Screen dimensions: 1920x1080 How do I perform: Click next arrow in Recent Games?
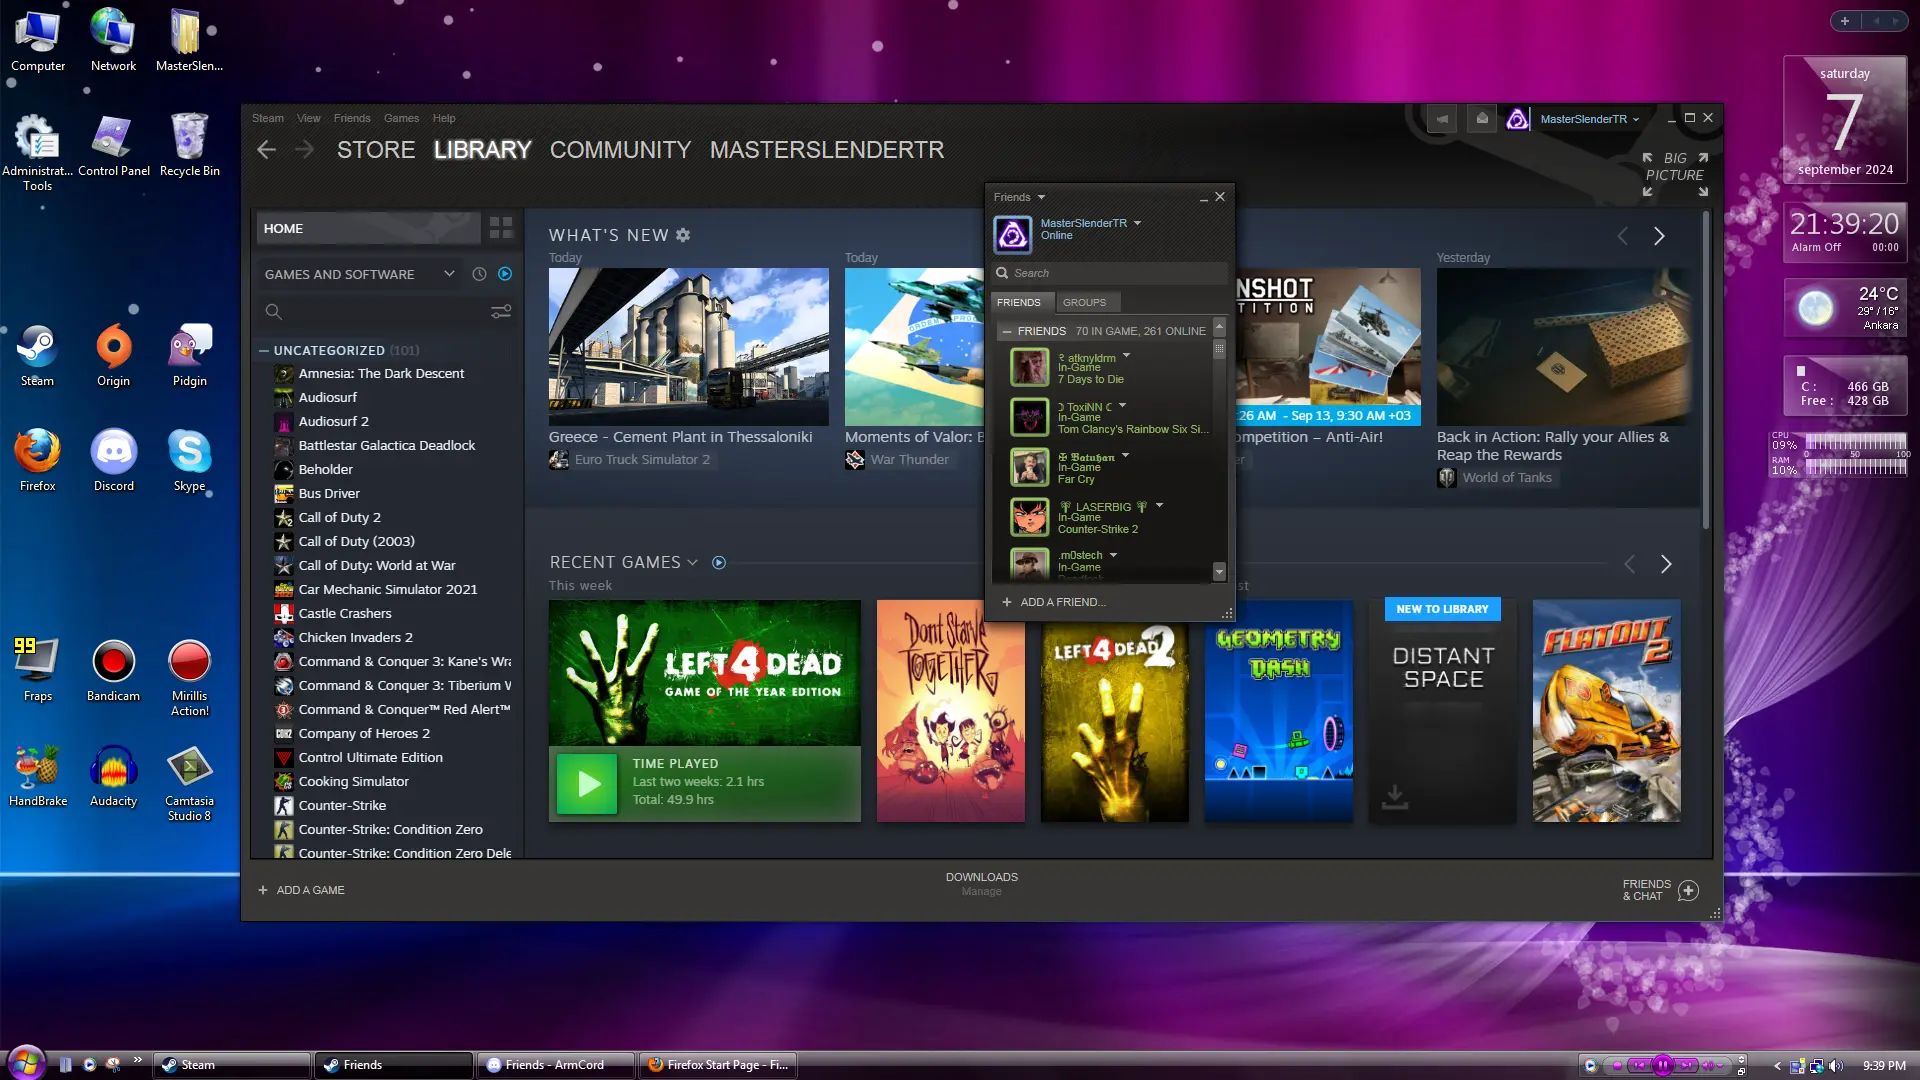(1666, 564)
